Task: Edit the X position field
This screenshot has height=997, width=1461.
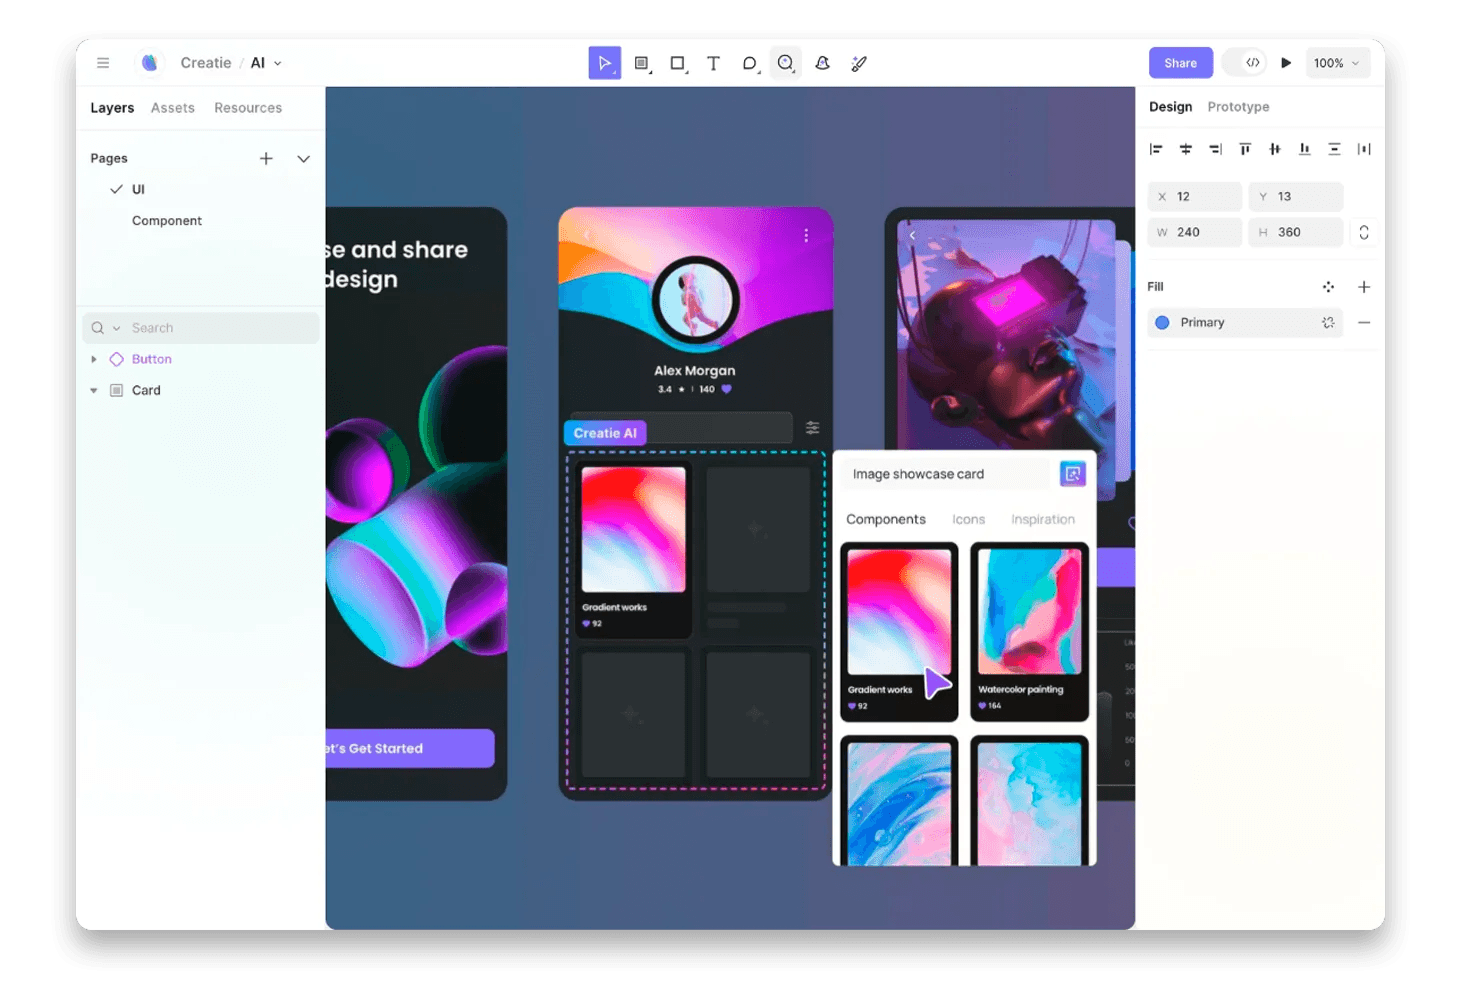Action: (x=1195, y=196)
